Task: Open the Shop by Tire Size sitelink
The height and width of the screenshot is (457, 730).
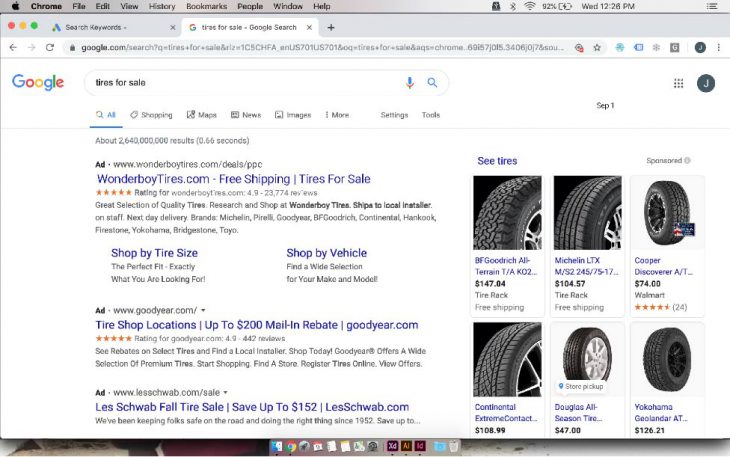Action: click(x=154, y=253)
